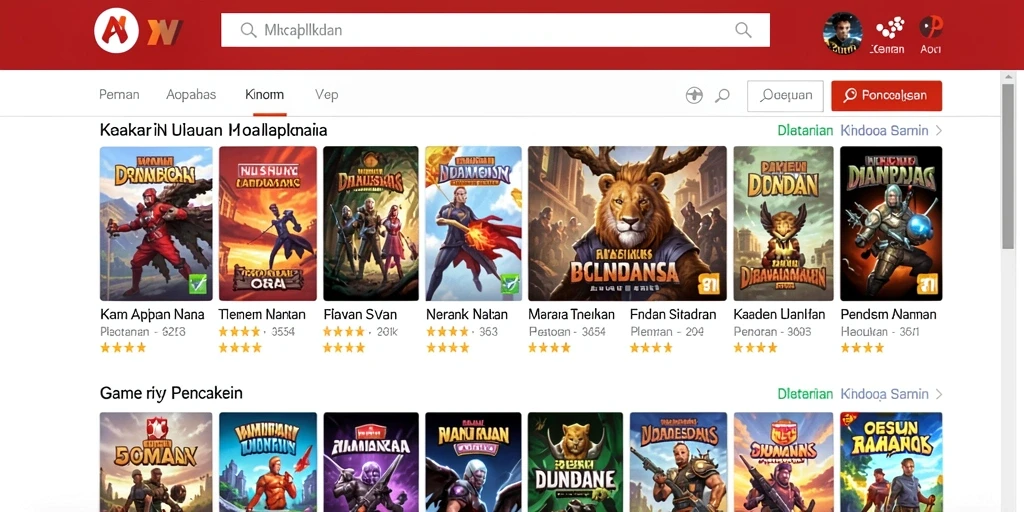Open the Flavan SVan game cover
Image resolution: width=1024 pixels, height=512 pixels.
371,223
